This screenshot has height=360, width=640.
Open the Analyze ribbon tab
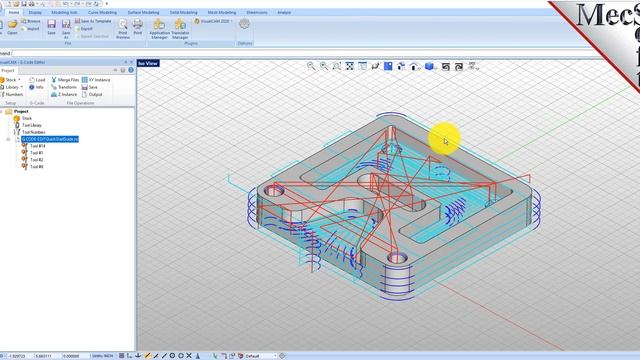pos(284,13)
